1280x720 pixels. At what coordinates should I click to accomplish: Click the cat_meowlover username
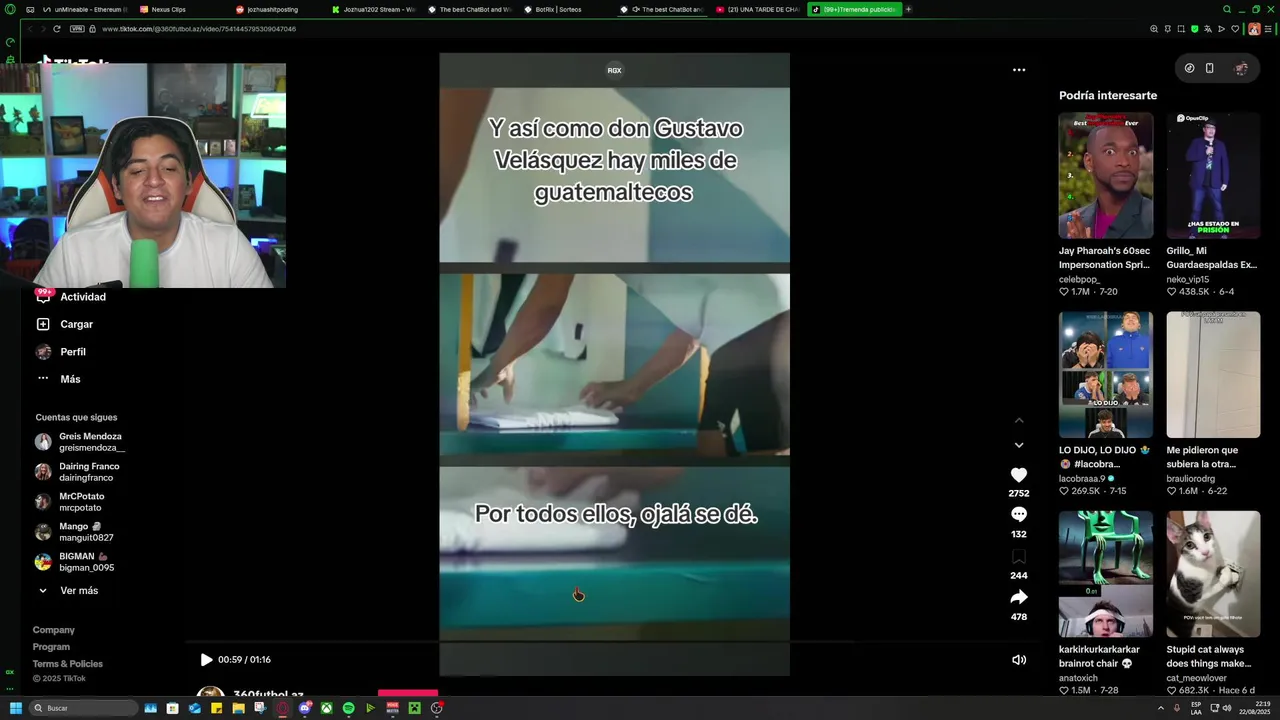tap(1198, 678)
